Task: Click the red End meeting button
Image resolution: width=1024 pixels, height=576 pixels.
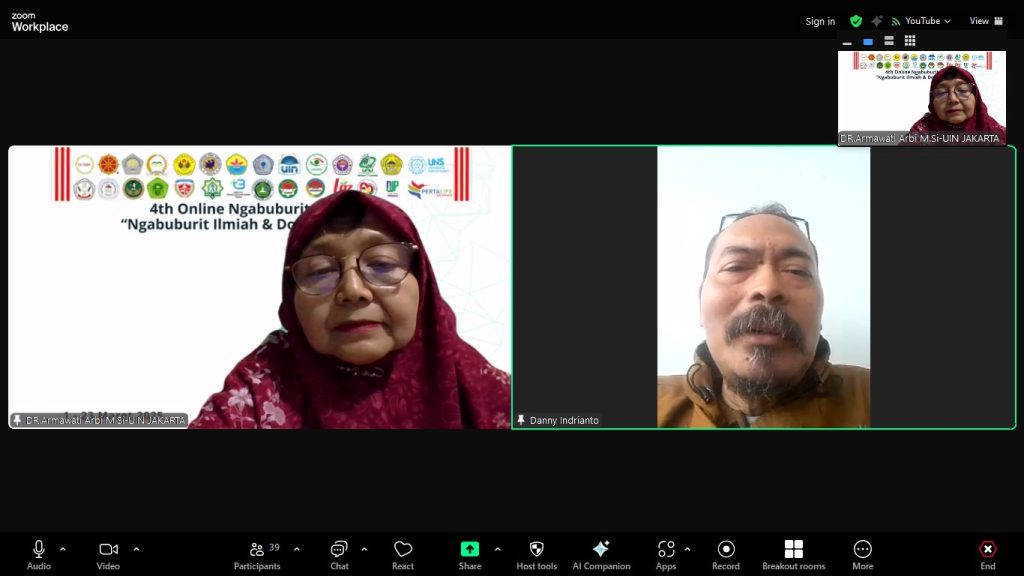Action: (988, 555)
